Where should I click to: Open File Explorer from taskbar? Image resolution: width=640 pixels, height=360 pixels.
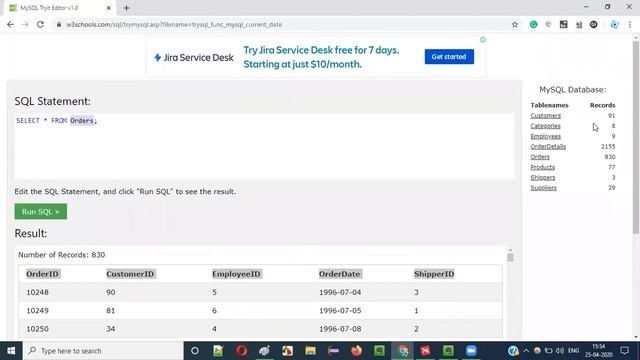310,351
